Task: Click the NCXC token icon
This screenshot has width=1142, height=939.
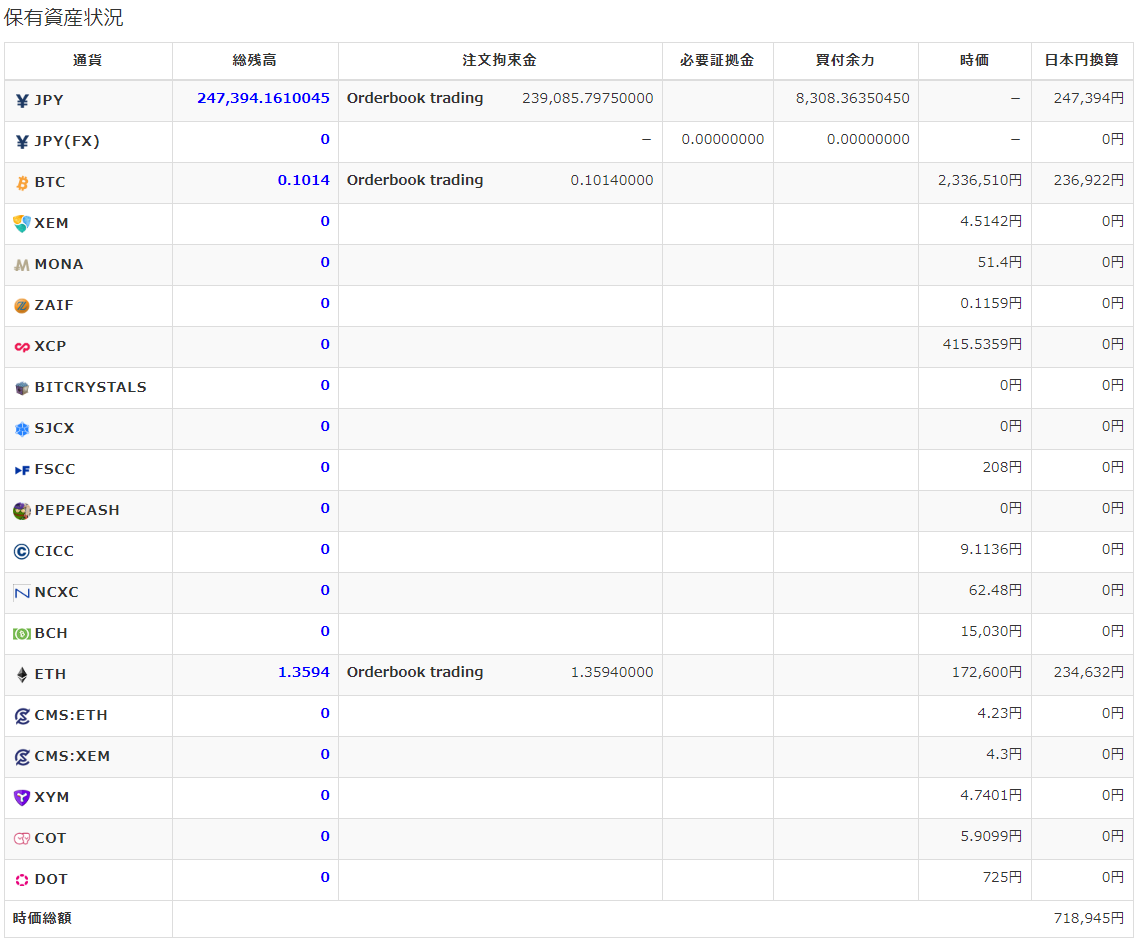Action: (x=22, y=593)
